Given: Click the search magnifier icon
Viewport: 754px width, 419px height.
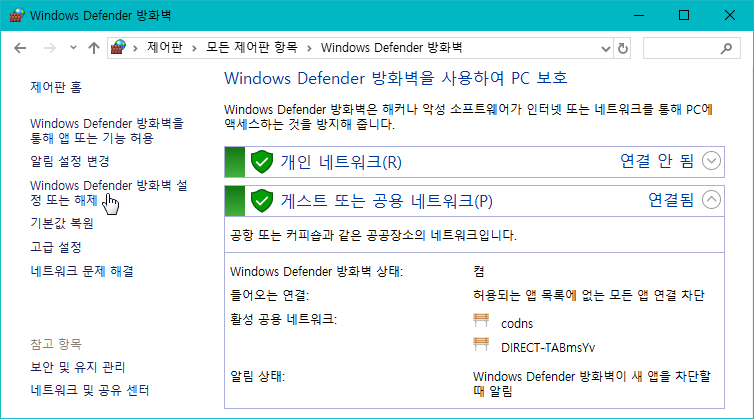Looking at the screenshot, I should (727, 48).
